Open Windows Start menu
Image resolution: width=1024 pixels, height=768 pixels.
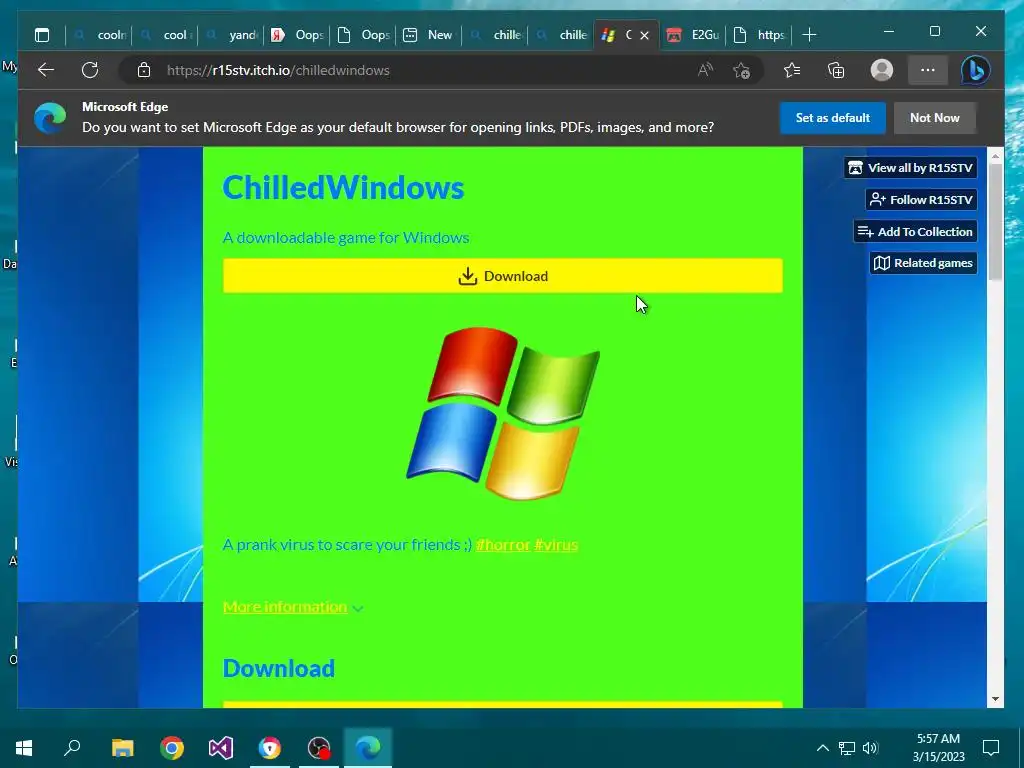coord(24,747)
